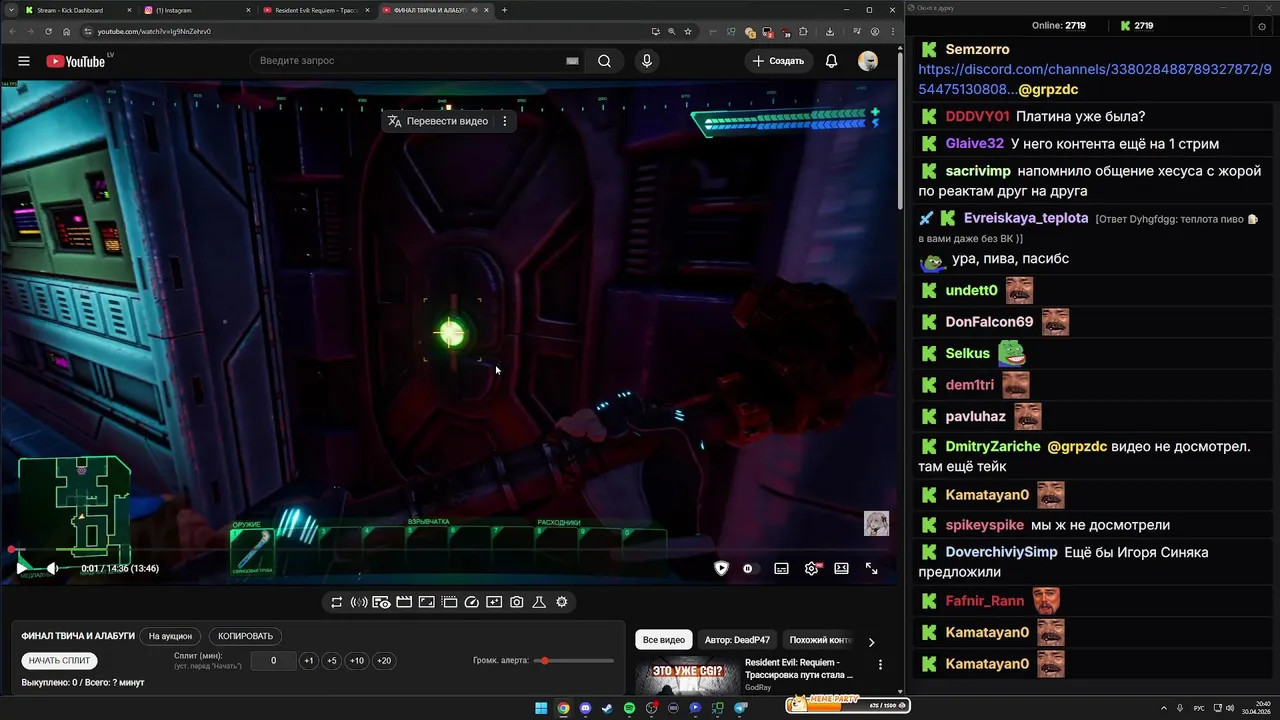
Task: Open YouTube notifications bell
Action: point(831,61)
